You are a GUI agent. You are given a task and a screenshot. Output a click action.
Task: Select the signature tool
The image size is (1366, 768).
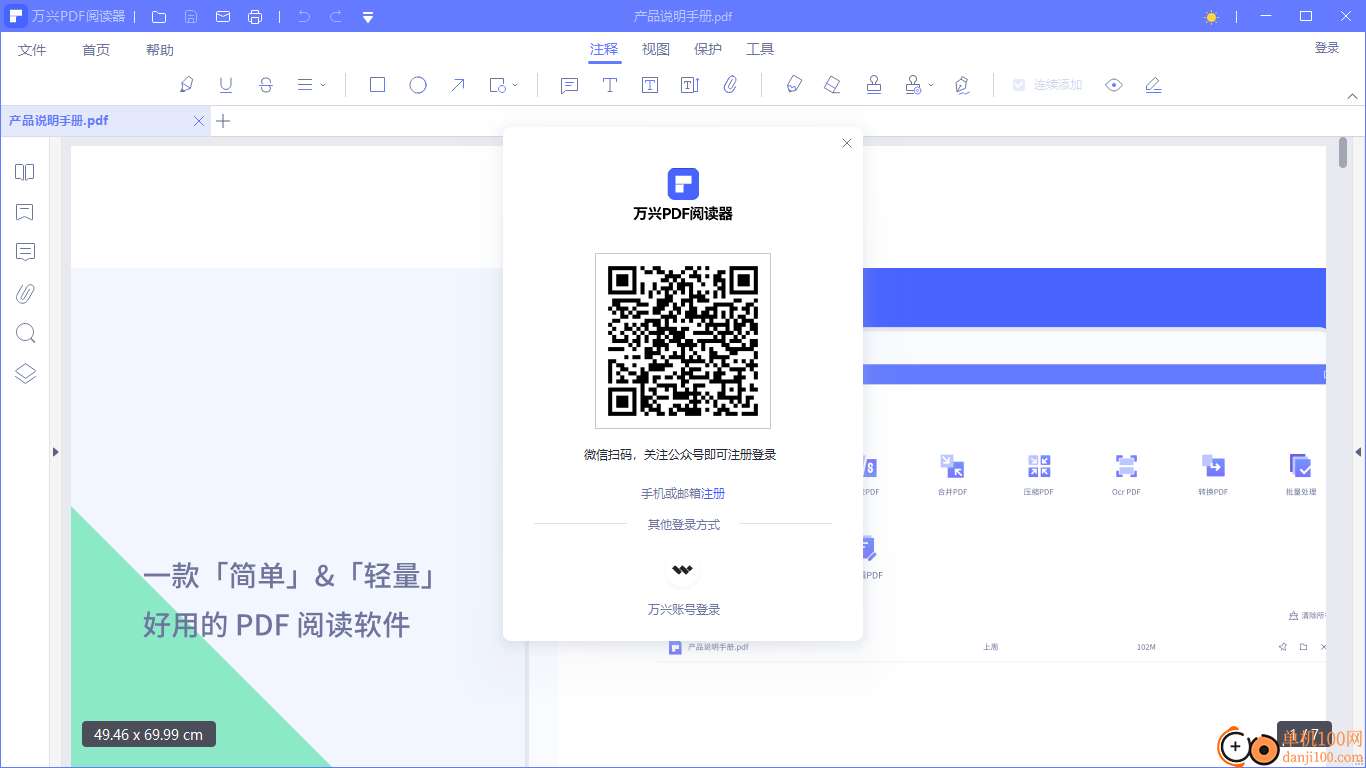tap(962, 85)
